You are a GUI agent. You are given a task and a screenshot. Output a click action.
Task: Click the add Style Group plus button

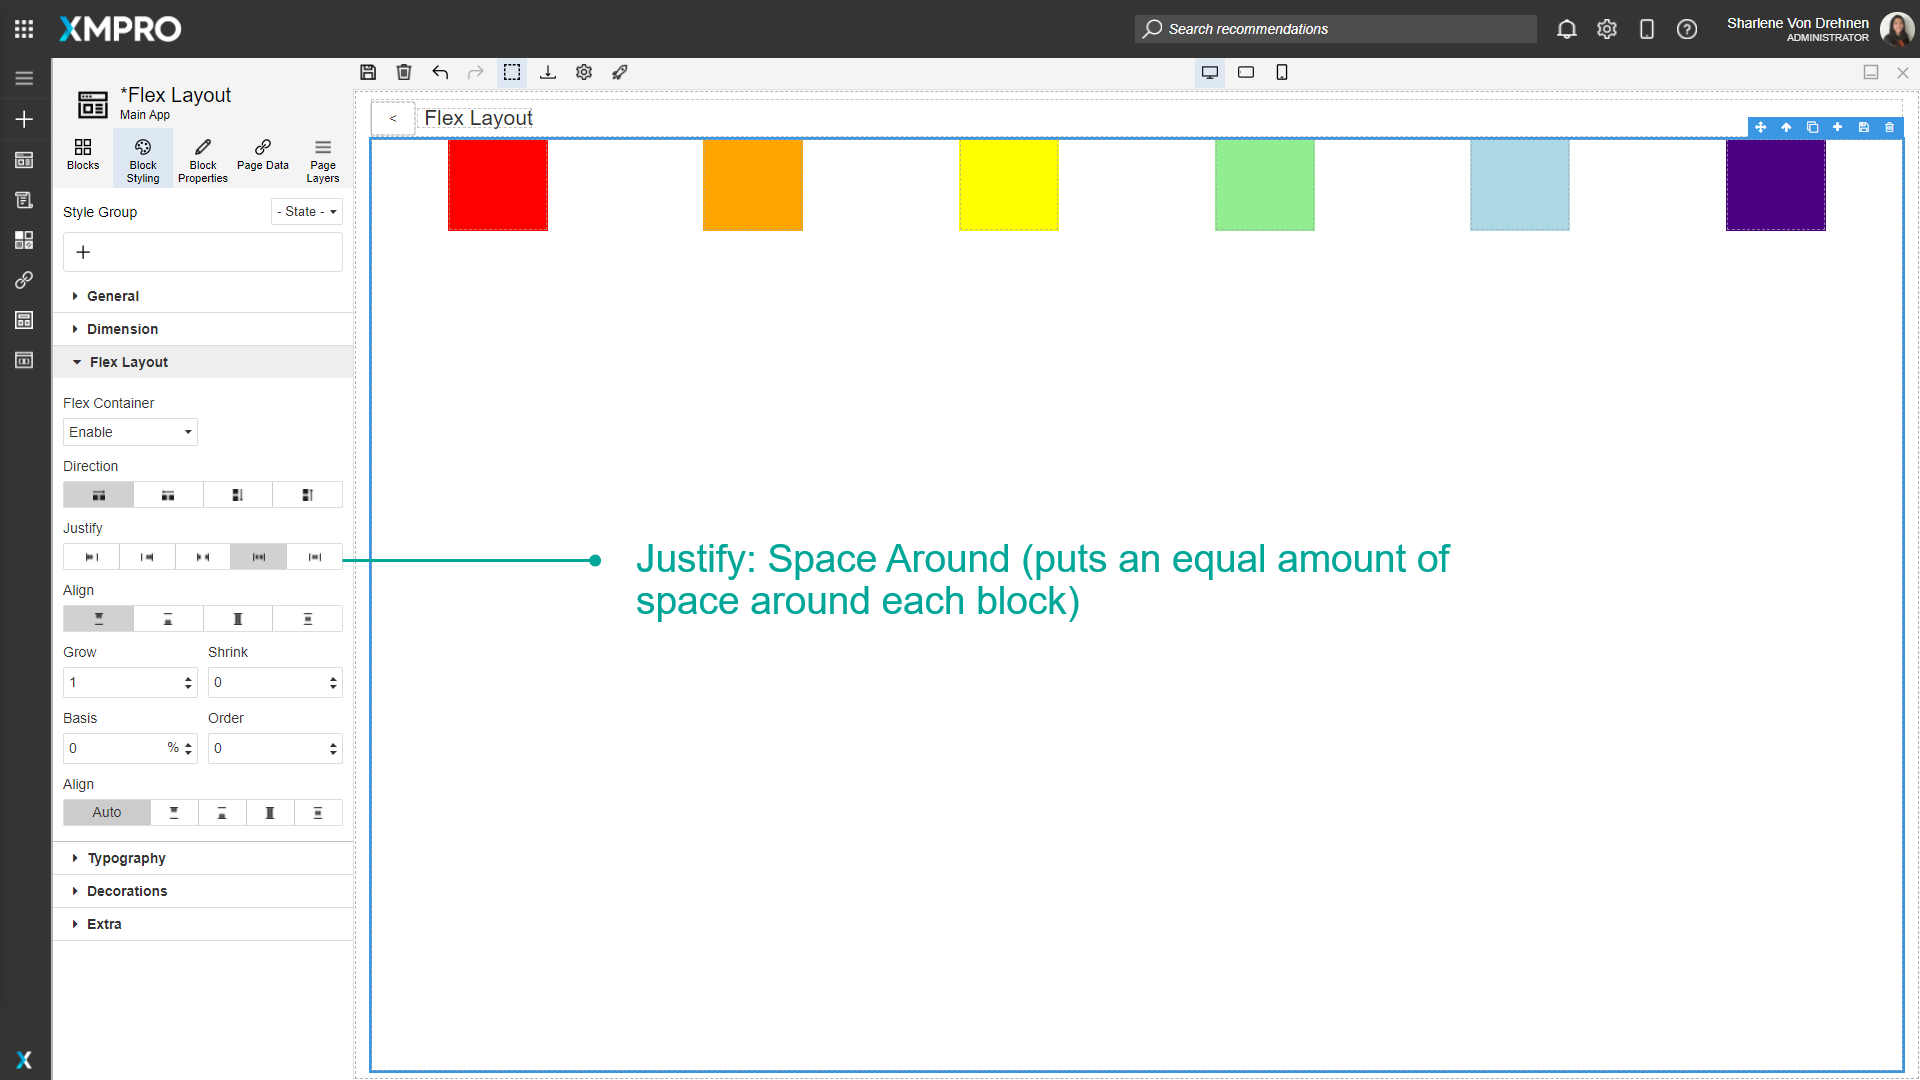pyautogui.click(x=83, y=252)
